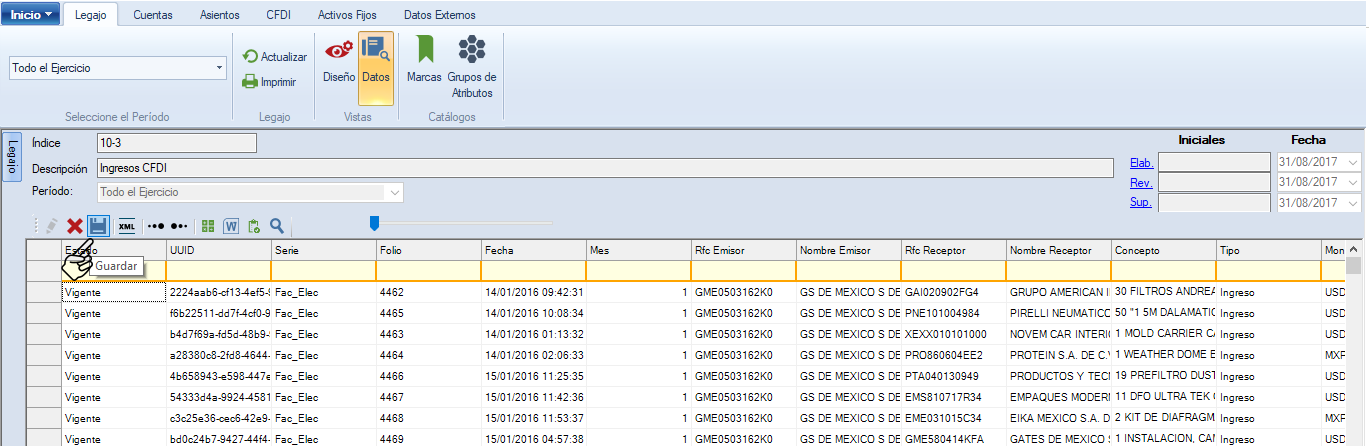Click the Rev. link
The height and width of the screenshot is (446, 1369).
point(1141,183)
